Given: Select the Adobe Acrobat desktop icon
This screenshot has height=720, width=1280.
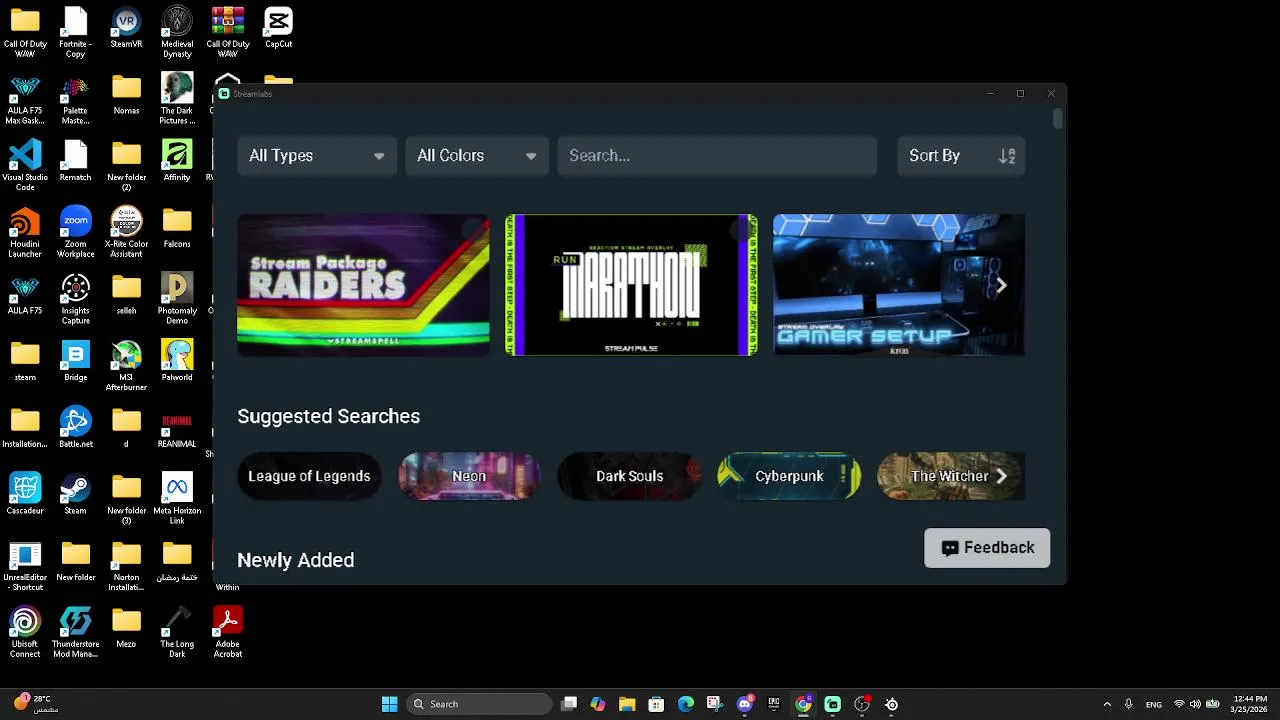Looking at the screenshot, I should click(228, 633).
